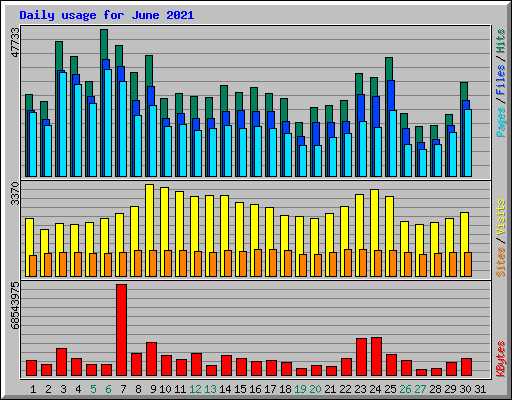Click day label 16 on x-axis
The image size is (512, 400).
point(255,389)
